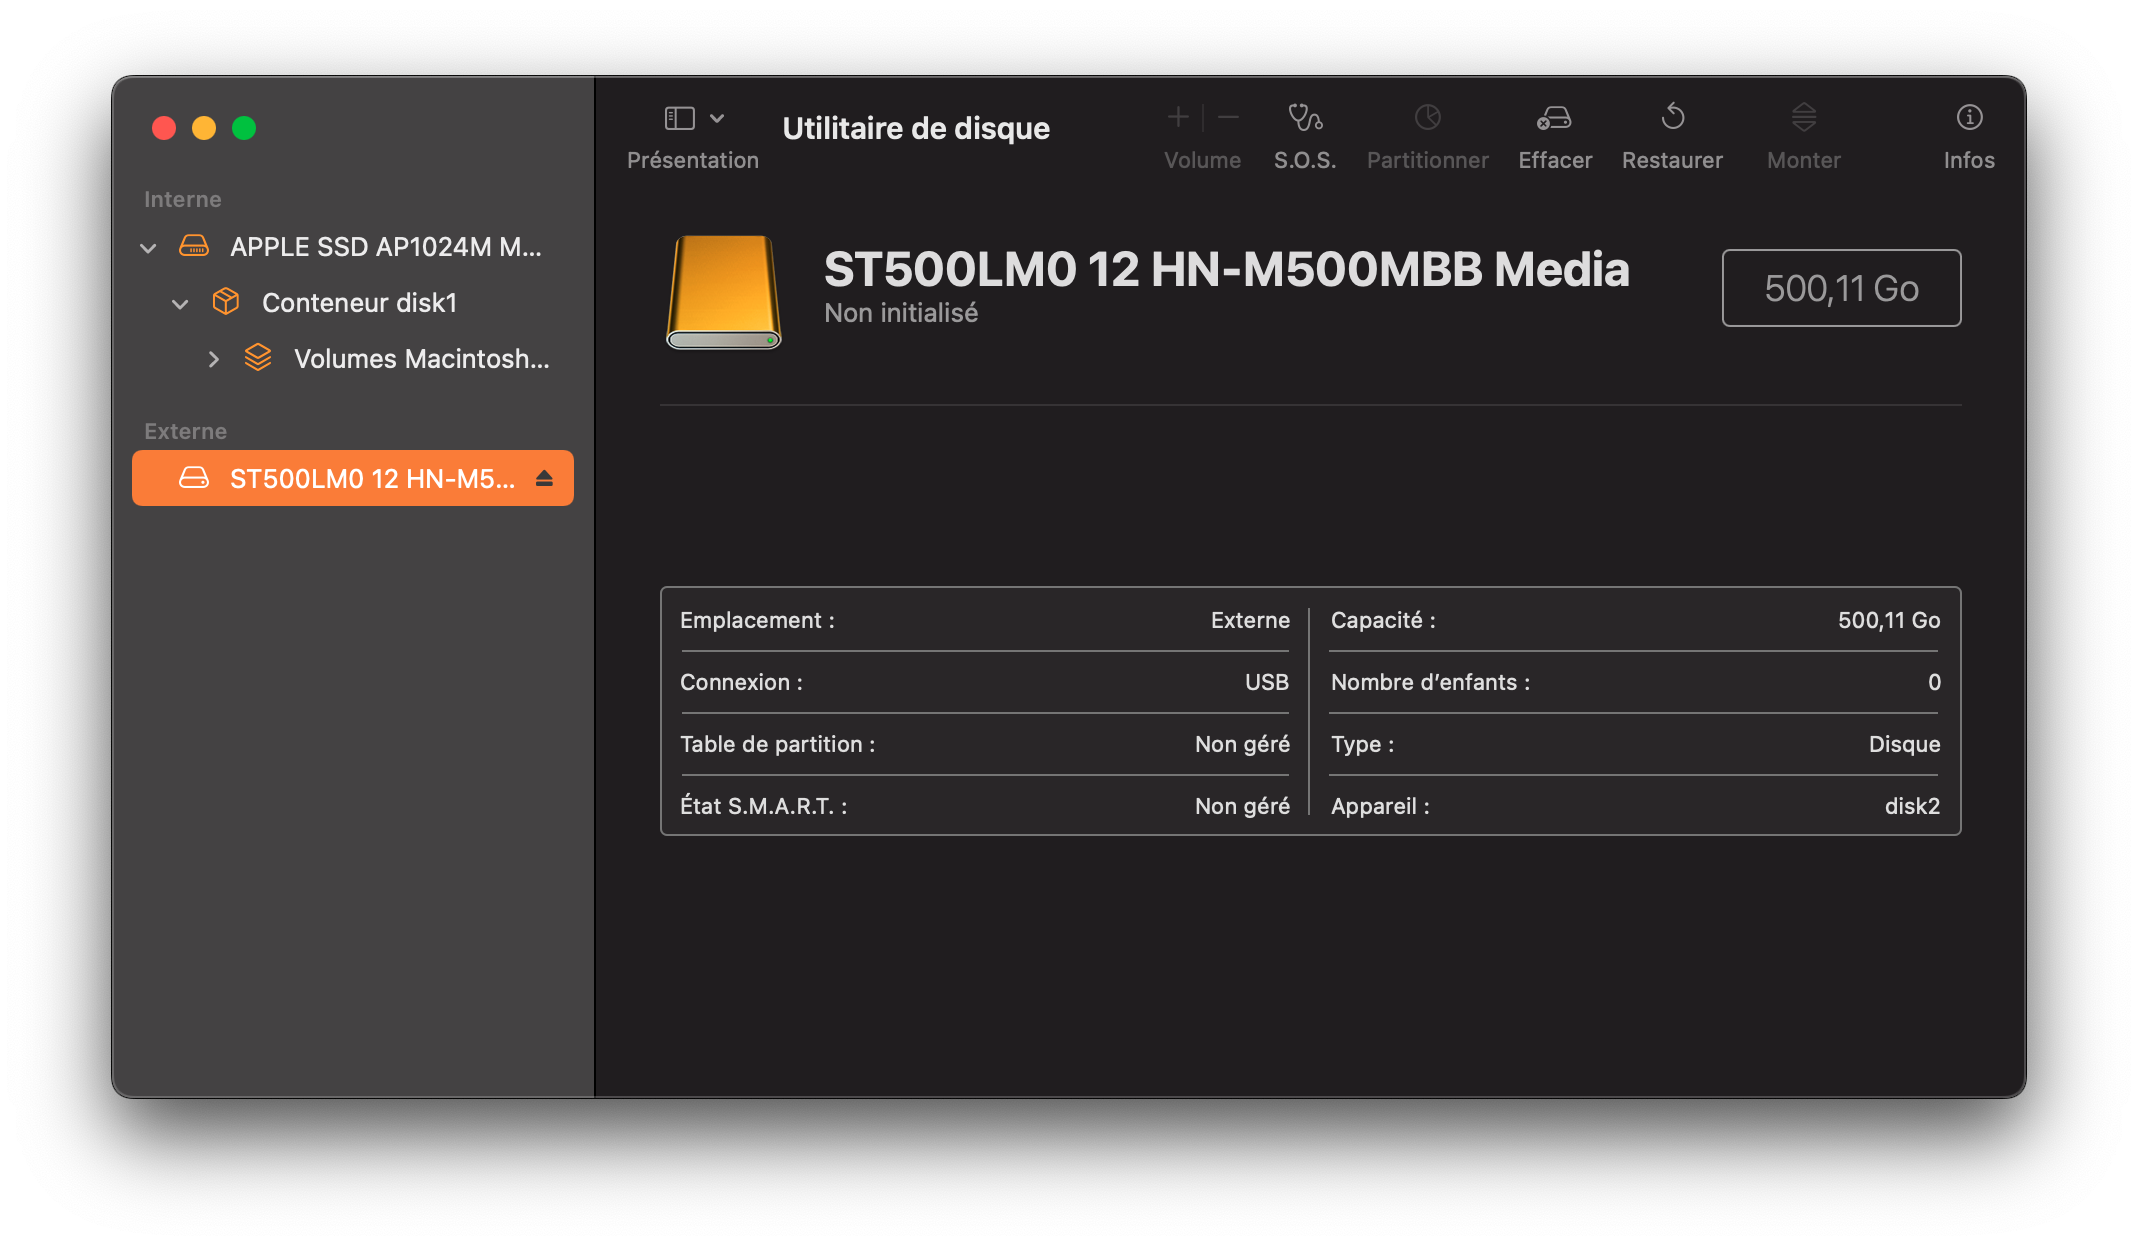
Task: Click the Partitionner pie chart icon
Action: pyautogui.click(x=1428, y=118)
